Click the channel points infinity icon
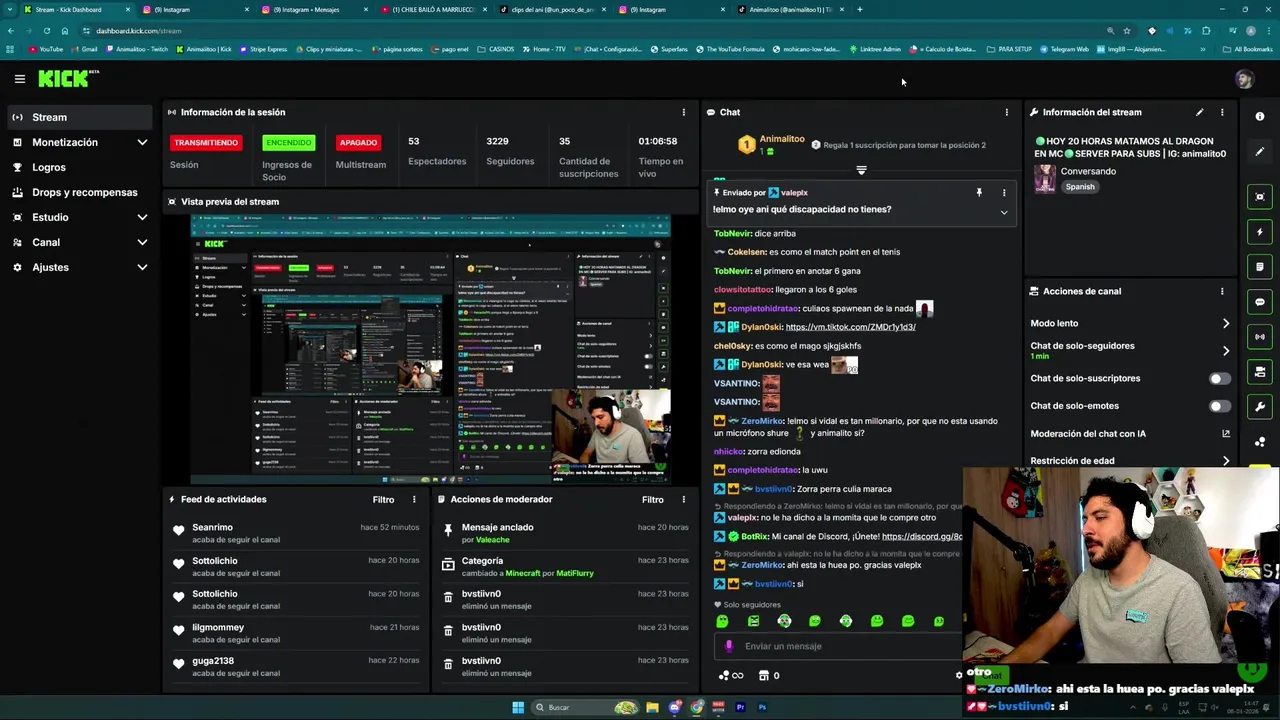Image resolution: width=1280 pixels, height=720 pixels. pos(731,675)
